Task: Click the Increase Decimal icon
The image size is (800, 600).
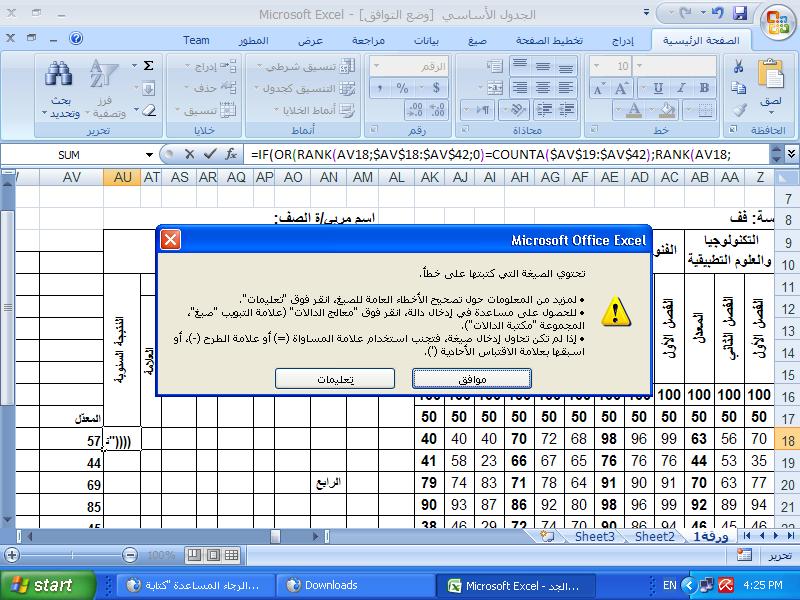Action: coord(438,110)
